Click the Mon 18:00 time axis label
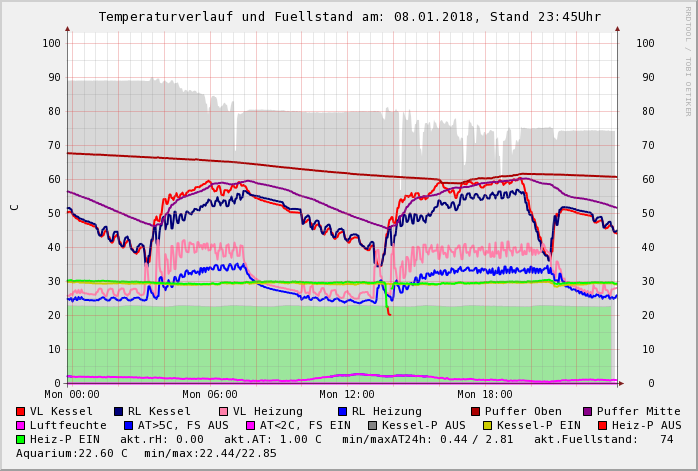Image resolution: width=698 pixels, height=471 pixels. click(x=484, y=395)
